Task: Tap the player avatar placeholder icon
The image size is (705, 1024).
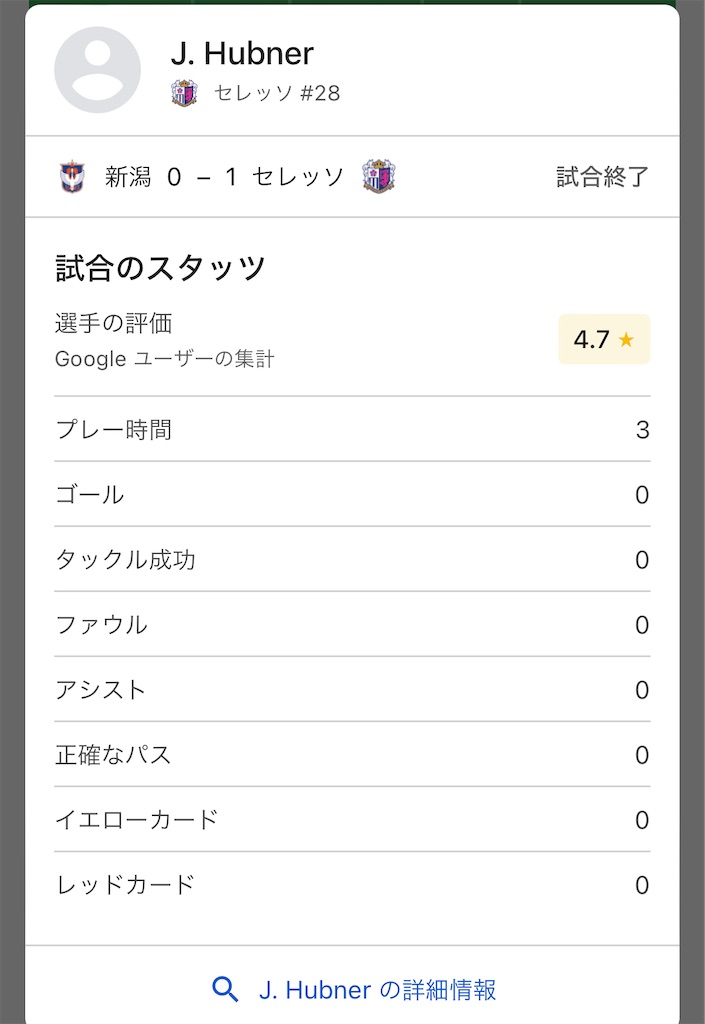Action: 97,70
